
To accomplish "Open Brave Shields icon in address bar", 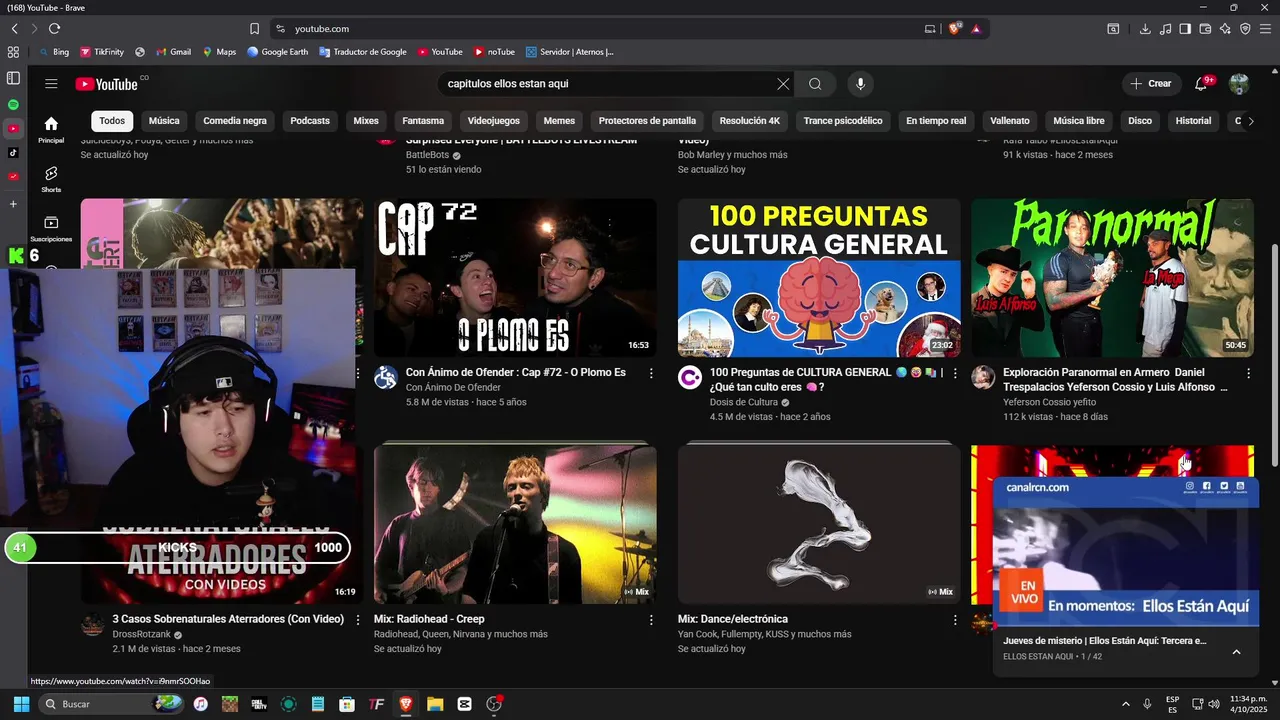I will coord(954,29).
